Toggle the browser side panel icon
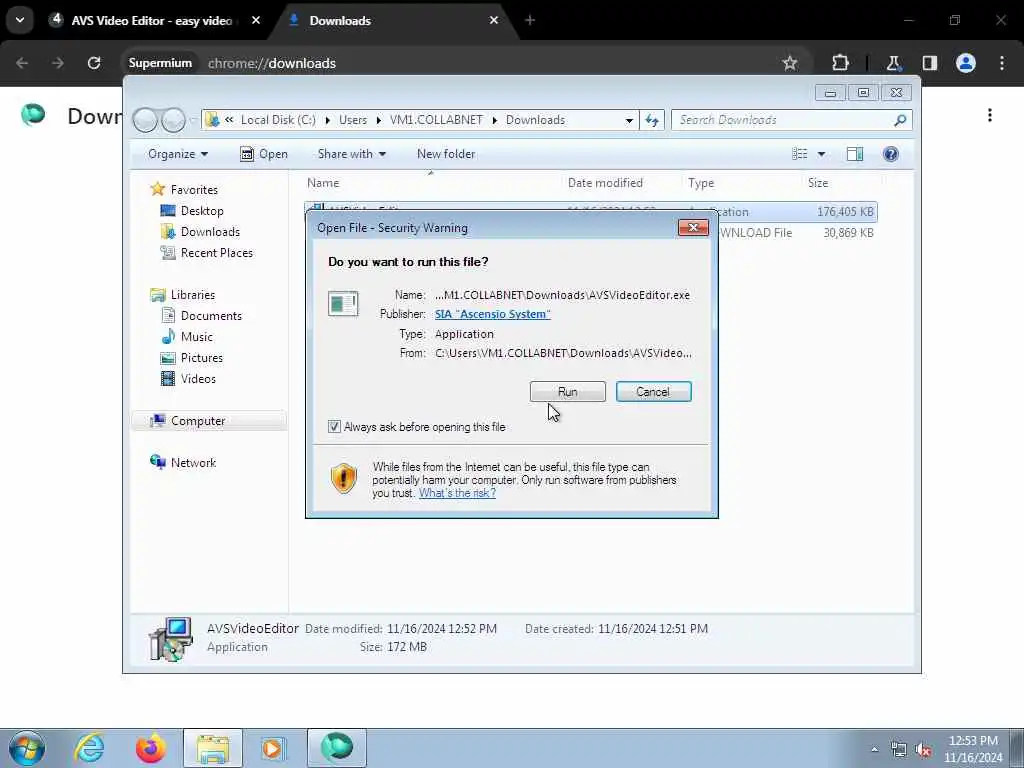1024x768 pixels. (x=930, y=63)
